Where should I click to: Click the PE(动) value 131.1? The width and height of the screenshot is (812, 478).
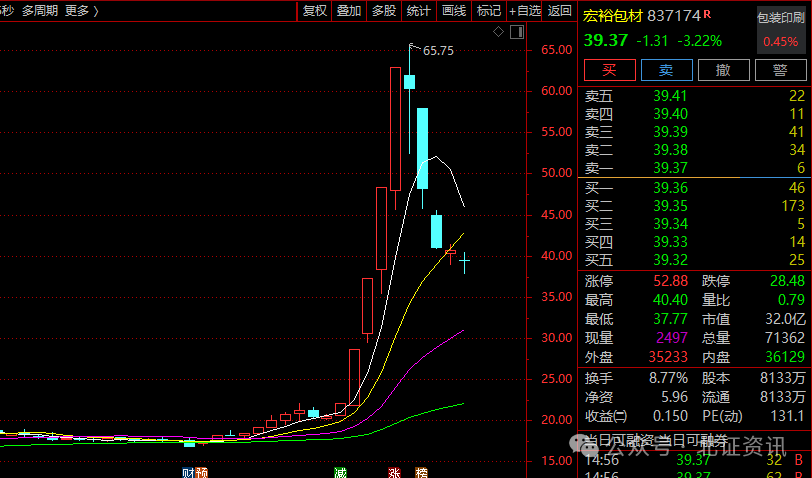[788, 416]
